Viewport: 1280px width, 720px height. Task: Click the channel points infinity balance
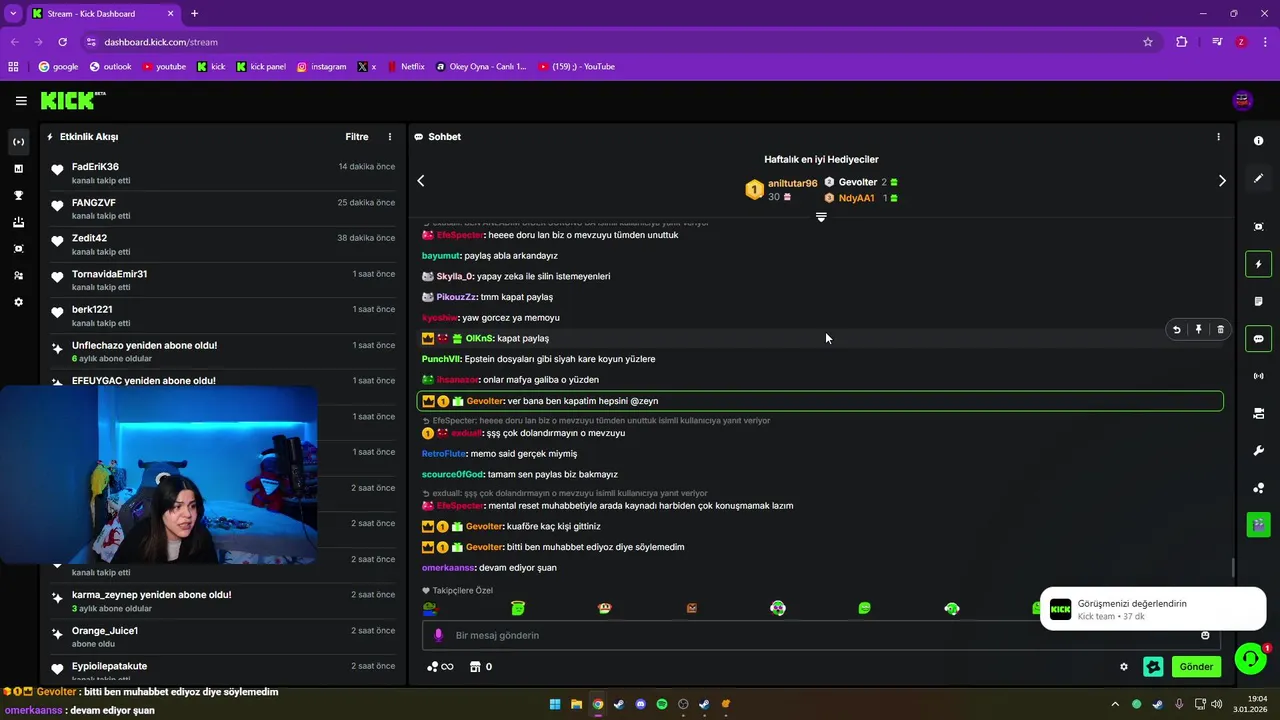click(440, 667)
